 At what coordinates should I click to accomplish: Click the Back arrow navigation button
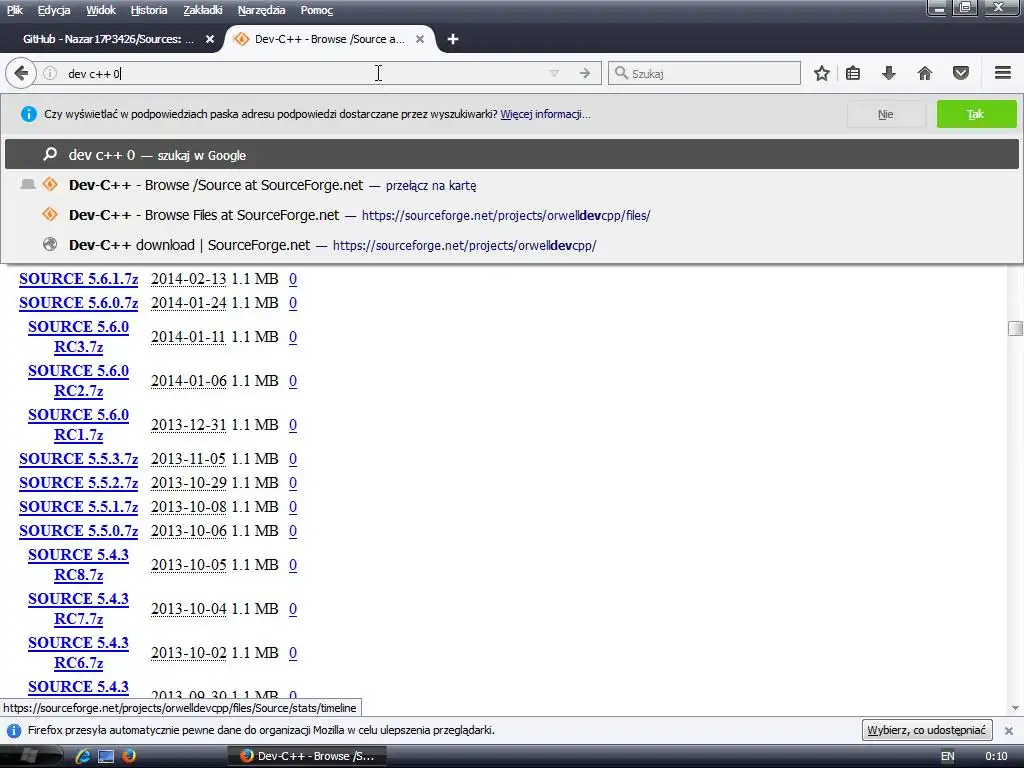click(21, 73)
